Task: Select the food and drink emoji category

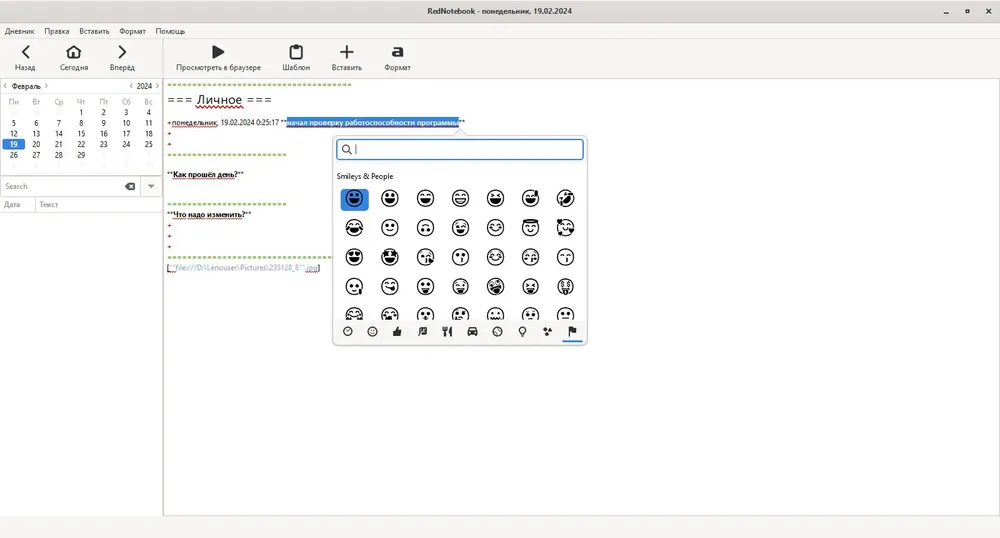Action: pyautogui.click(x=447, y=331)
